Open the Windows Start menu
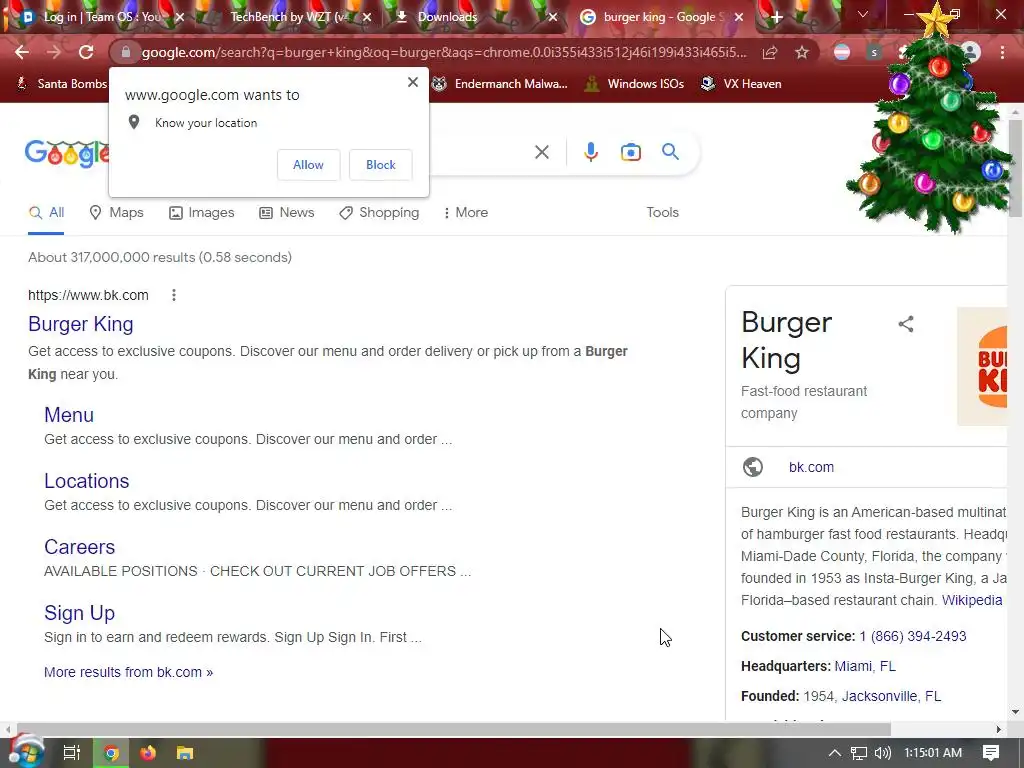1024x768 pixels. [25, 753]
